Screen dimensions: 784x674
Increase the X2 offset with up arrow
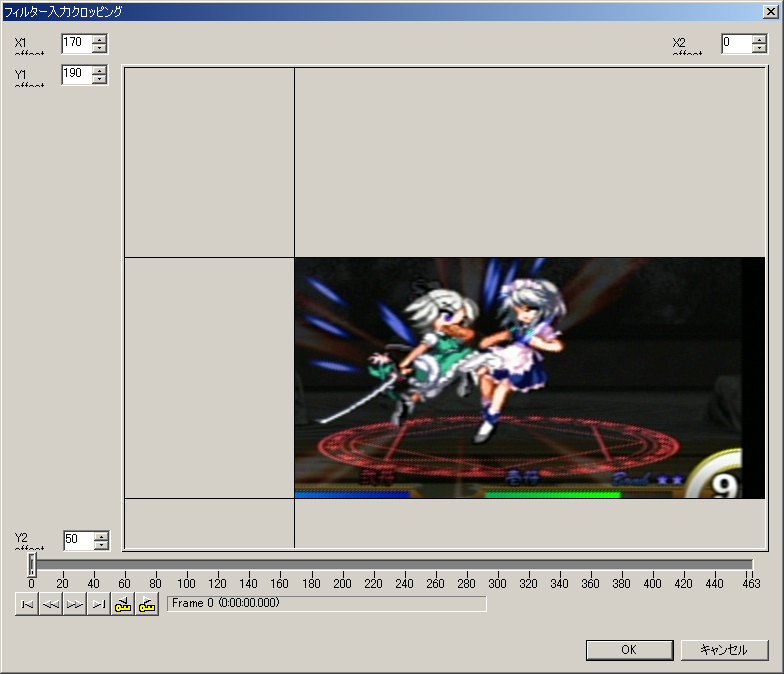[759, 39]
